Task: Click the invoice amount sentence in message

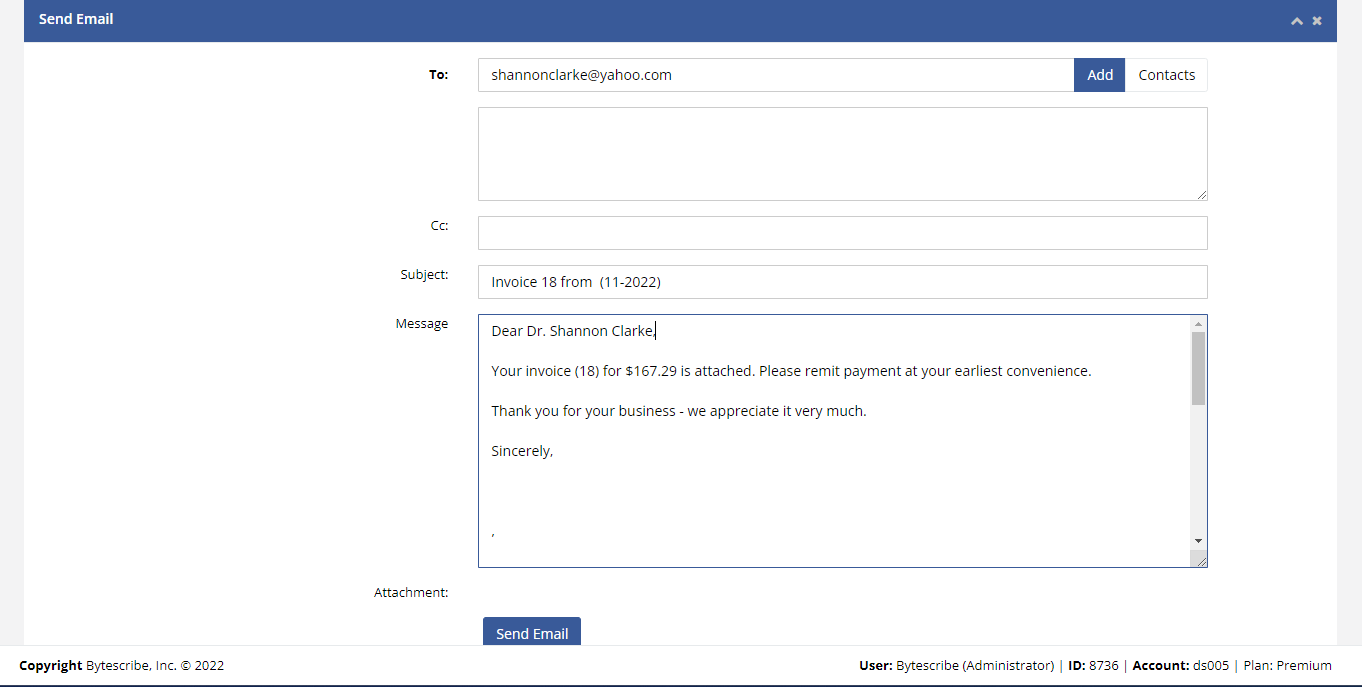Action: (791, 371)
